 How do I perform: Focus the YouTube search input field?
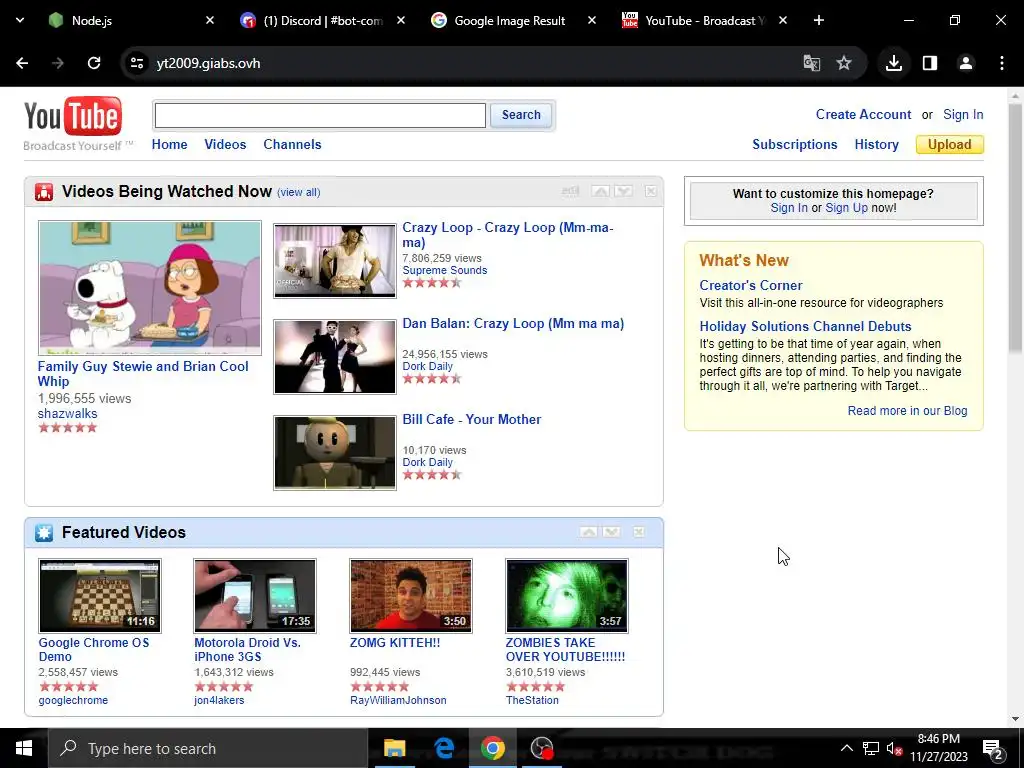tap(320, 116)
